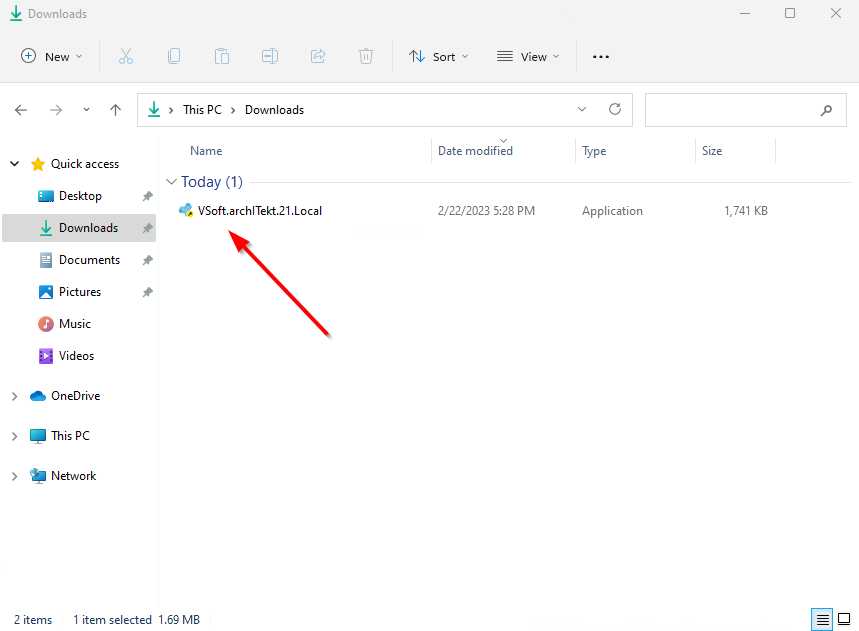Expand the This PC tree node
The image size is (859, 631).
click(x=15, y=436)
